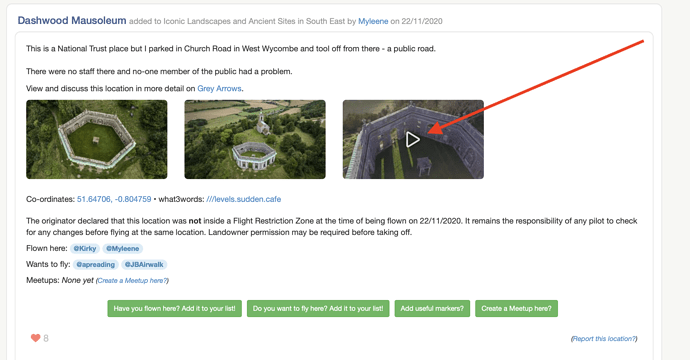Play the mausoleum video thumbnail
The width and height of the screenshot is (690, 360).
[x=413, y=139]
